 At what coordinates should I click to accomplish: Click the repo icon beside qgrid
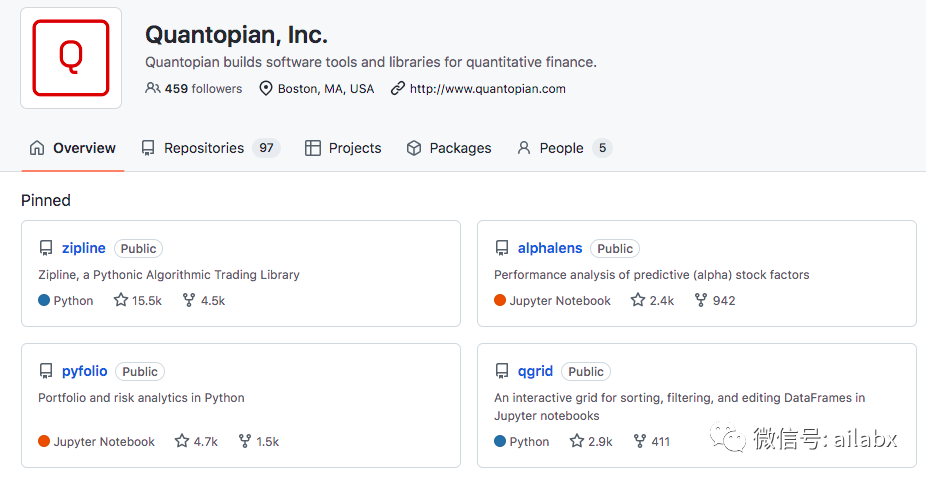tap(501, 371)
